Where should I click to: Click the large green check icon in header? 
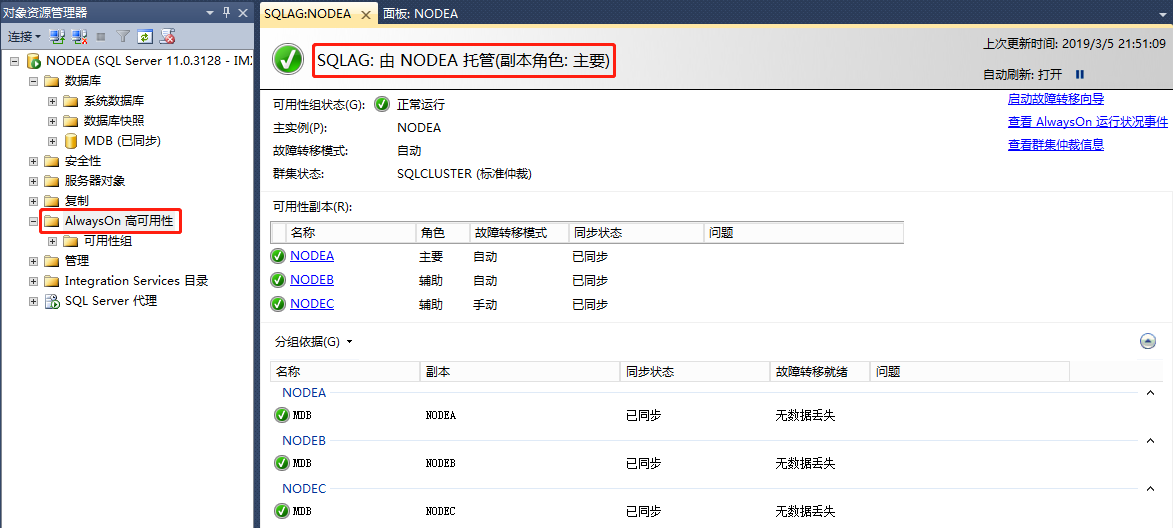(x=287, y=60)
